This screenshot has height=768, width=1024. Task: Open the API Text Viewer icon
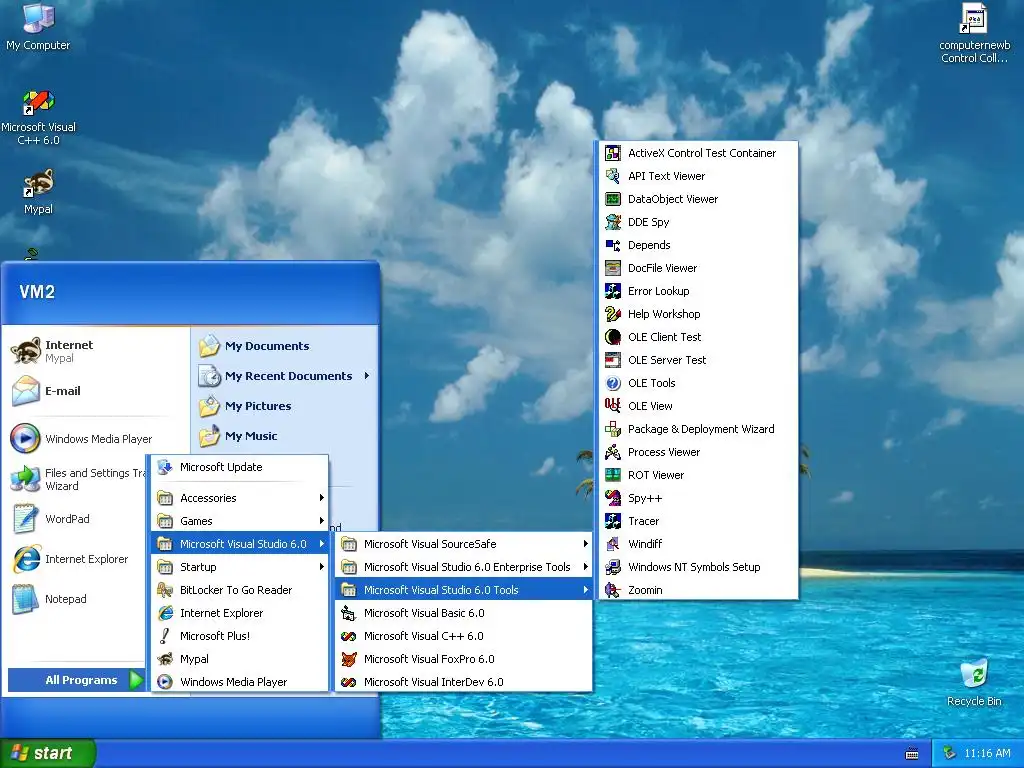coord(613,176)
